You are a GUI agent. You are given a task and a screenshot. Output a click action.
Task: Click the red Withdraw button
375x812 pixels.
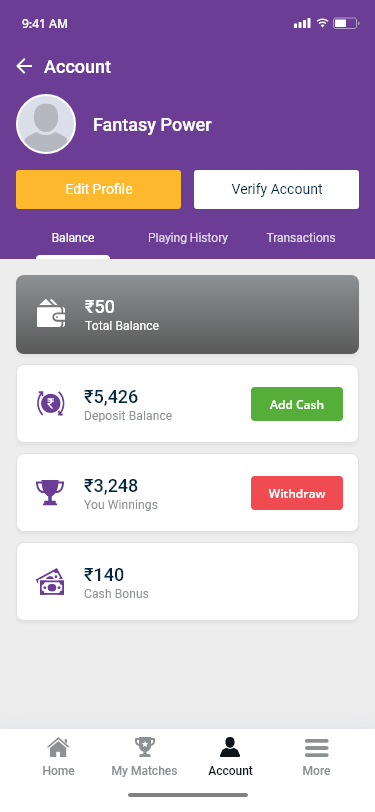(x=297, y=493)
